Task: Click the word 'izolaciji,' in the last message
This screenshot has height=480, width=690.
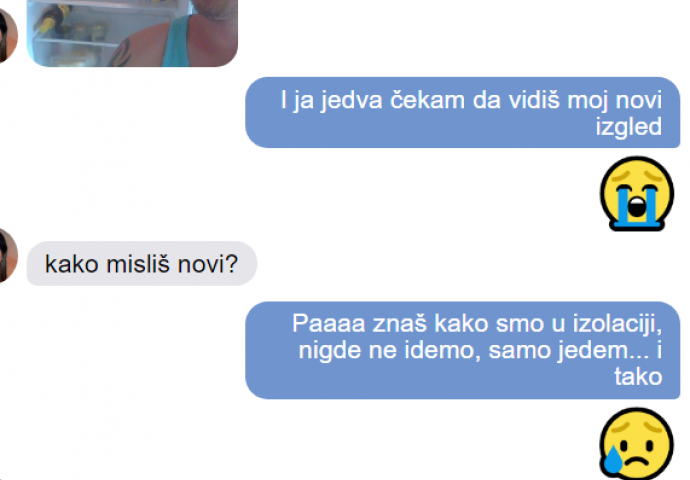Action: [617, 325]
